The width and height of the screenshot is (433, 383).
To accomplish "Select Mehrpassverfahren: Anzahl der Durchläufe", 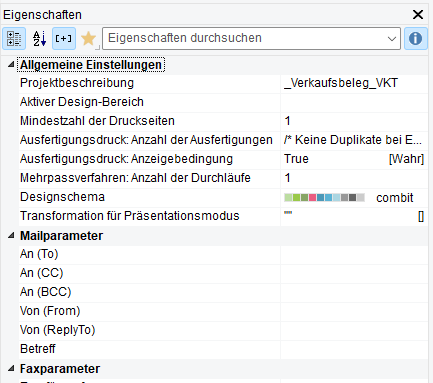I will pyautogui.click(x=135, y=178).
